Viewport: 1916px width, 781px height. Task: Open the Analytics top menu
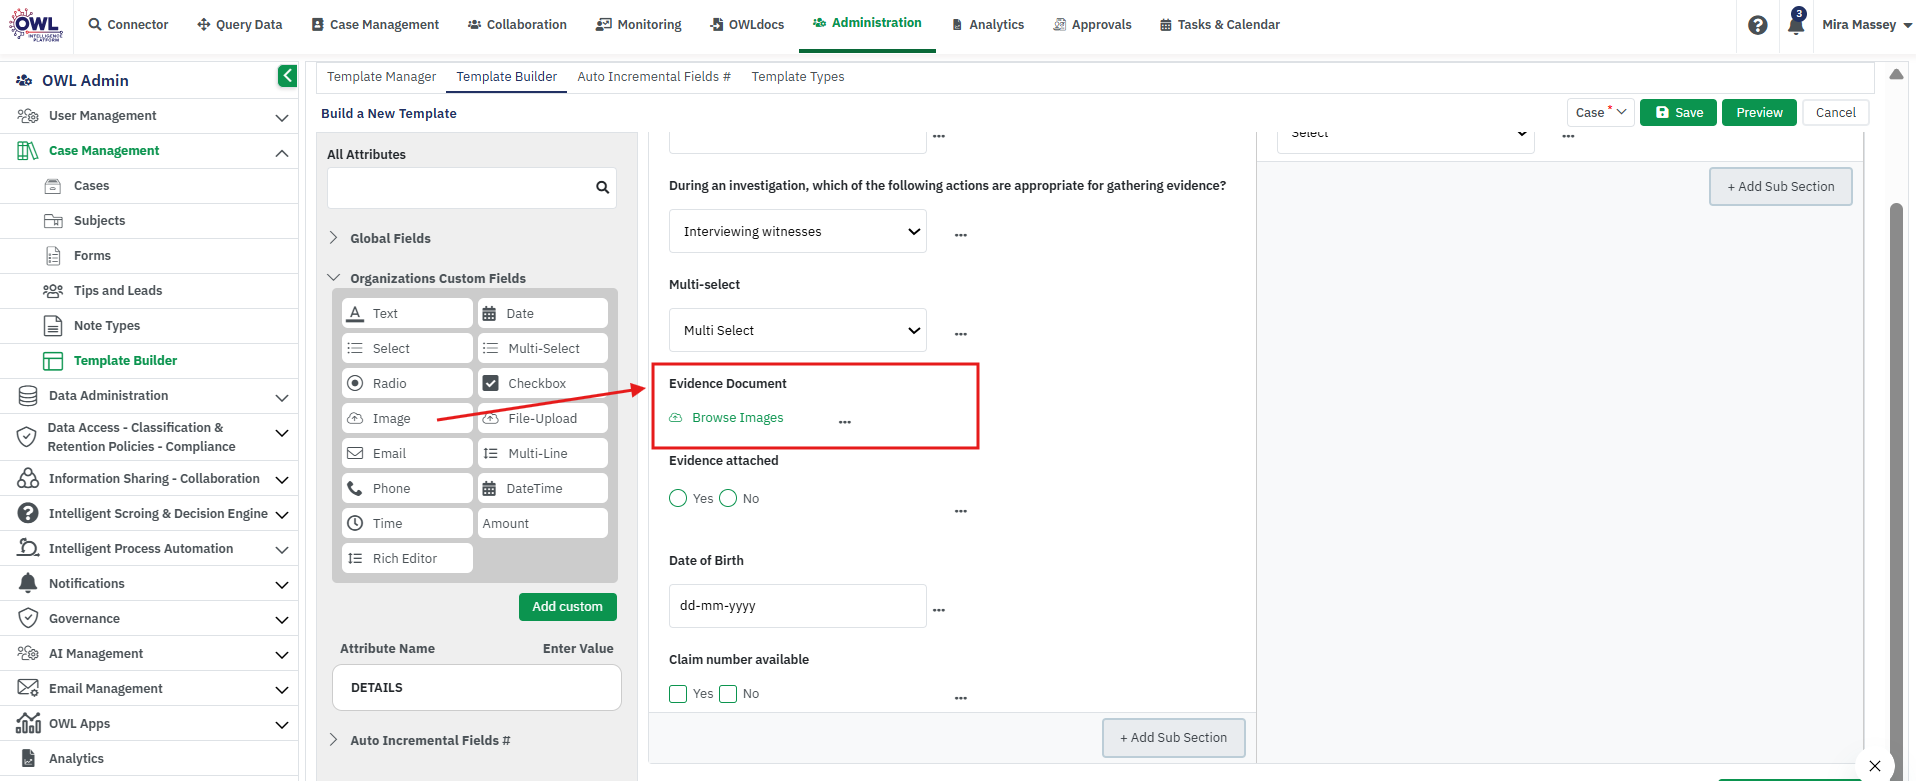tap(988, 24)
